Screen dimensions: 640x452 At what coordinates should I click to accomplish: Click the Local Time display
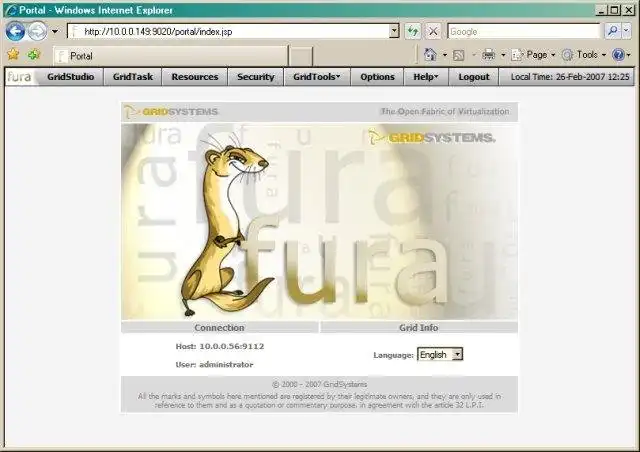570,77
